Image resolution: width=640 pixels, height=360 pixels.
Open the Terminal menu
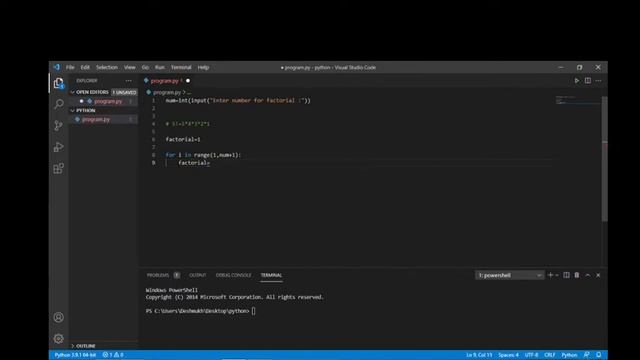click(181, 67)
